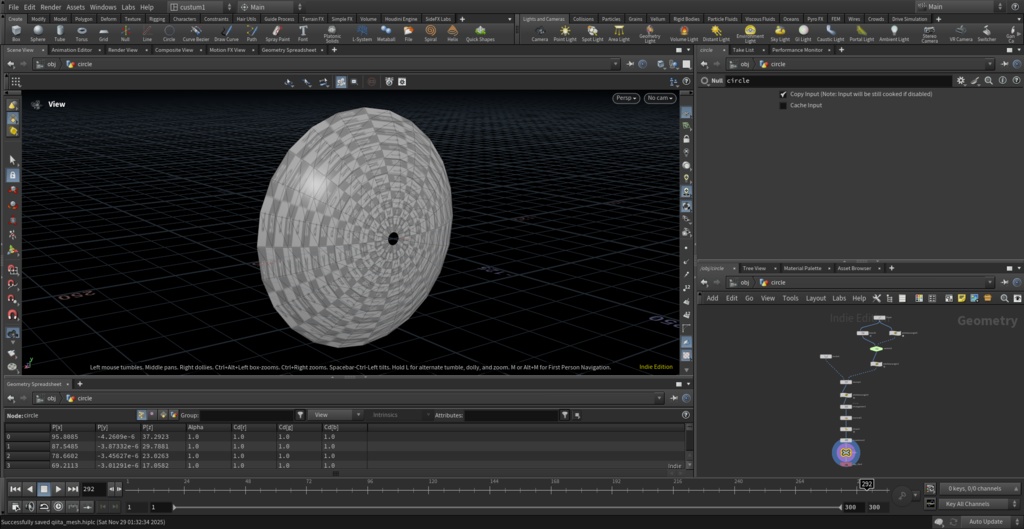Add a Point Light from the shelf
This screenshot has height=529, width=1024.
pos(565,33)
